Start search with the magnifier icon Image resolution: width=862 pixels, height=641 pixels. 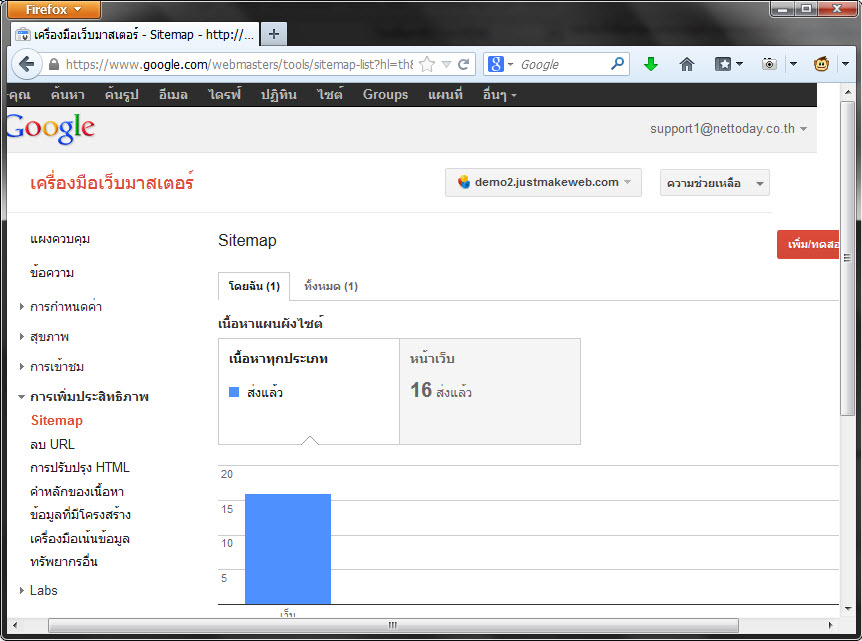617,64
